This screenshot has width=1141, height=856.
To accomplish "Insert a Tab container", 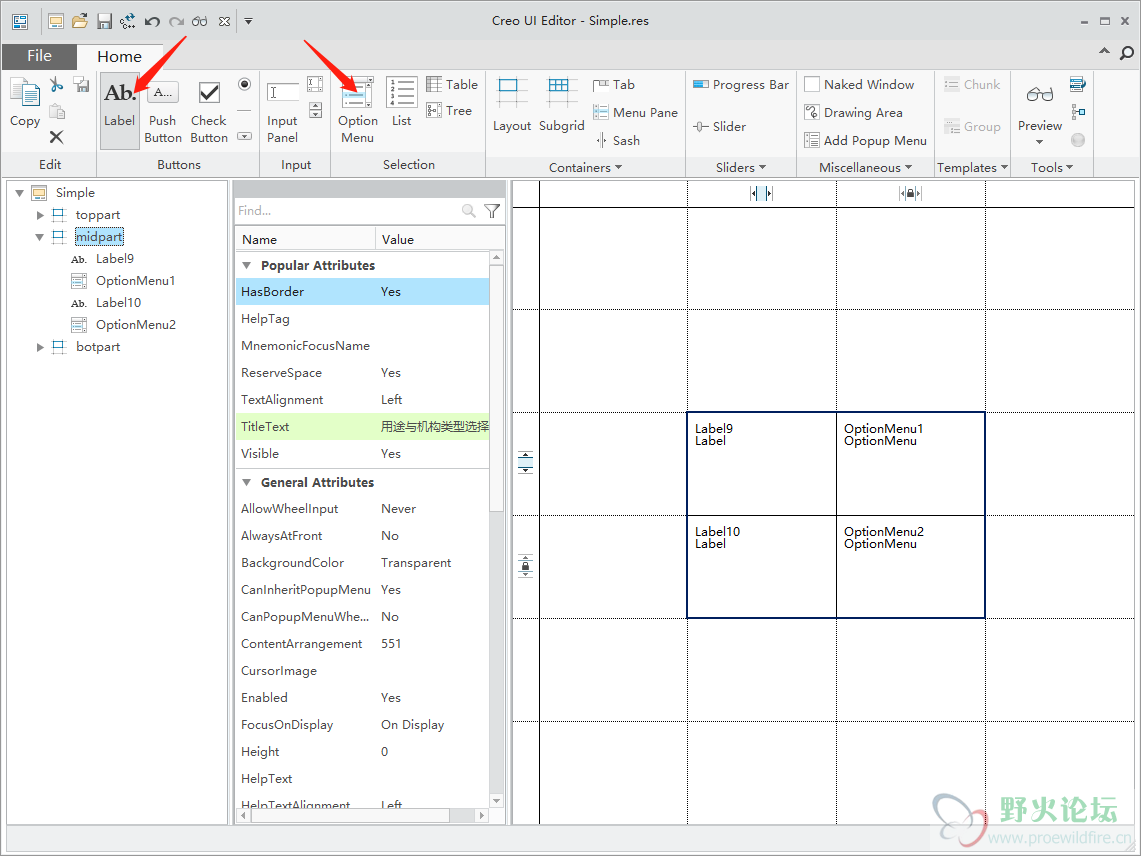I will point(613,84).
